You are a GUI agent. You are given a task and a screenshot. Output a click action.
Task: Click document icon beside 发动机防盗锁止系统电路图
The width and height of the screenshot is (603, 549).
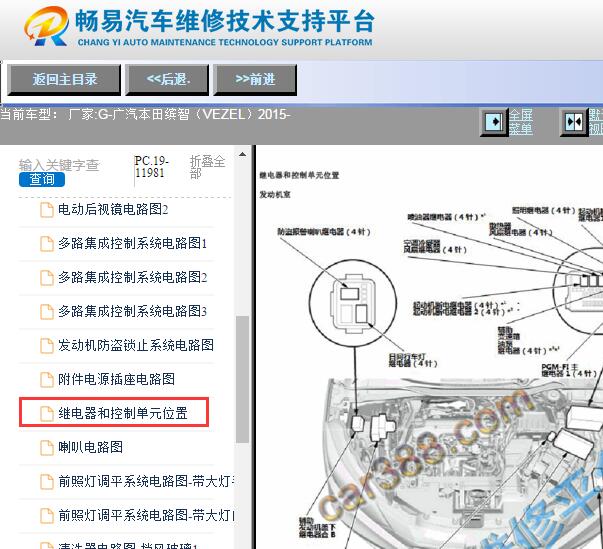[47, 346]
